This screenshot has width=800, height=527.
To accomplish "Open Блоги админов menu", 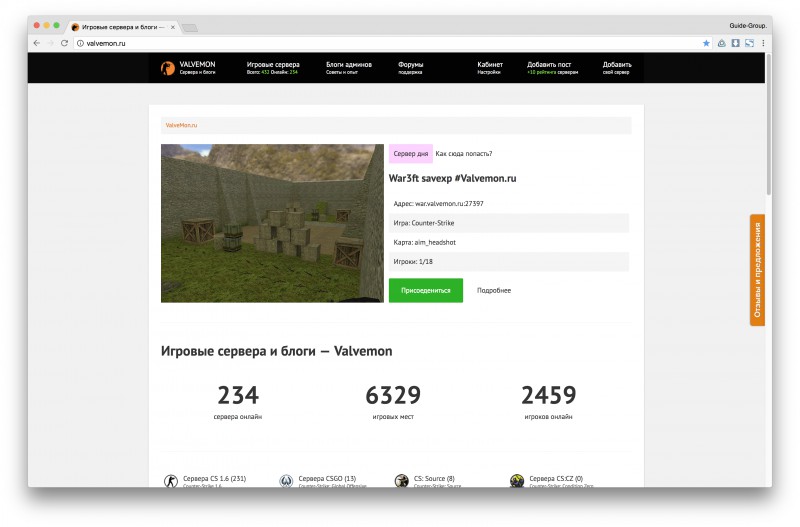I will click(x=349, y=68).
